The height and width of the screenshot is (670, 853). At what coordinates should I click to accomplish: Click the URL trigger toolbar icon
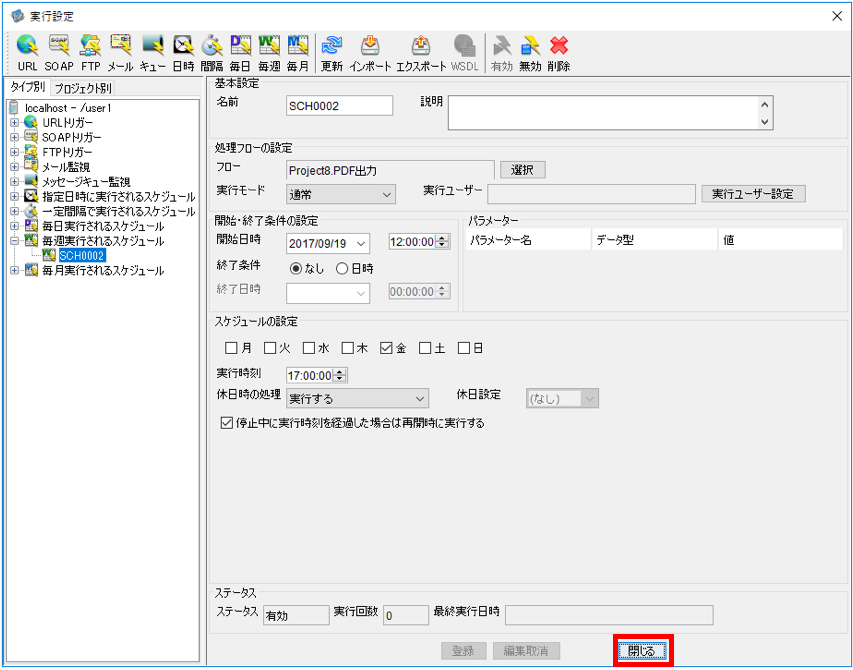click(x=27, y=53)
